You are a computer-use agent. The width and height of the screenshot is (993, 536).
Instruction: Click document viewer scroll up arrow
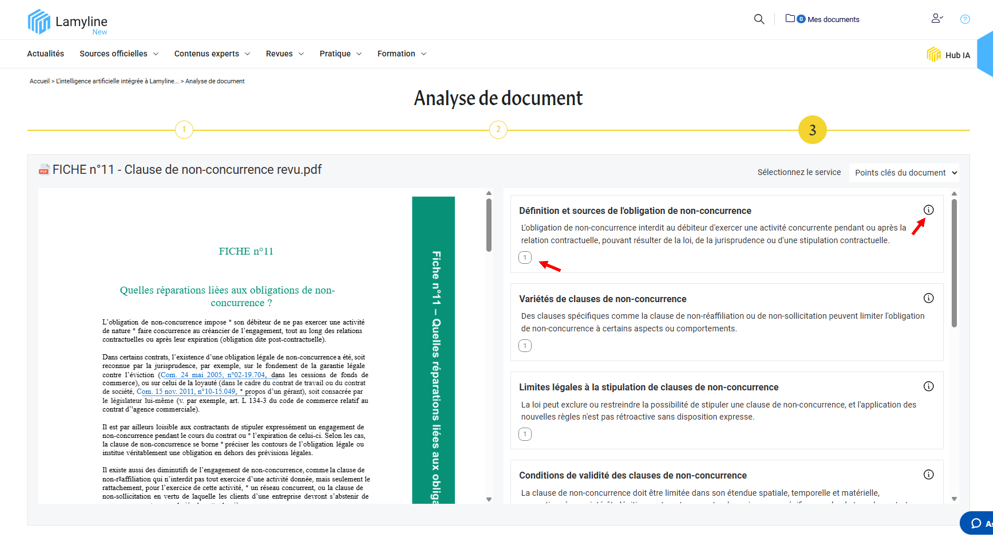coord(488,193)
